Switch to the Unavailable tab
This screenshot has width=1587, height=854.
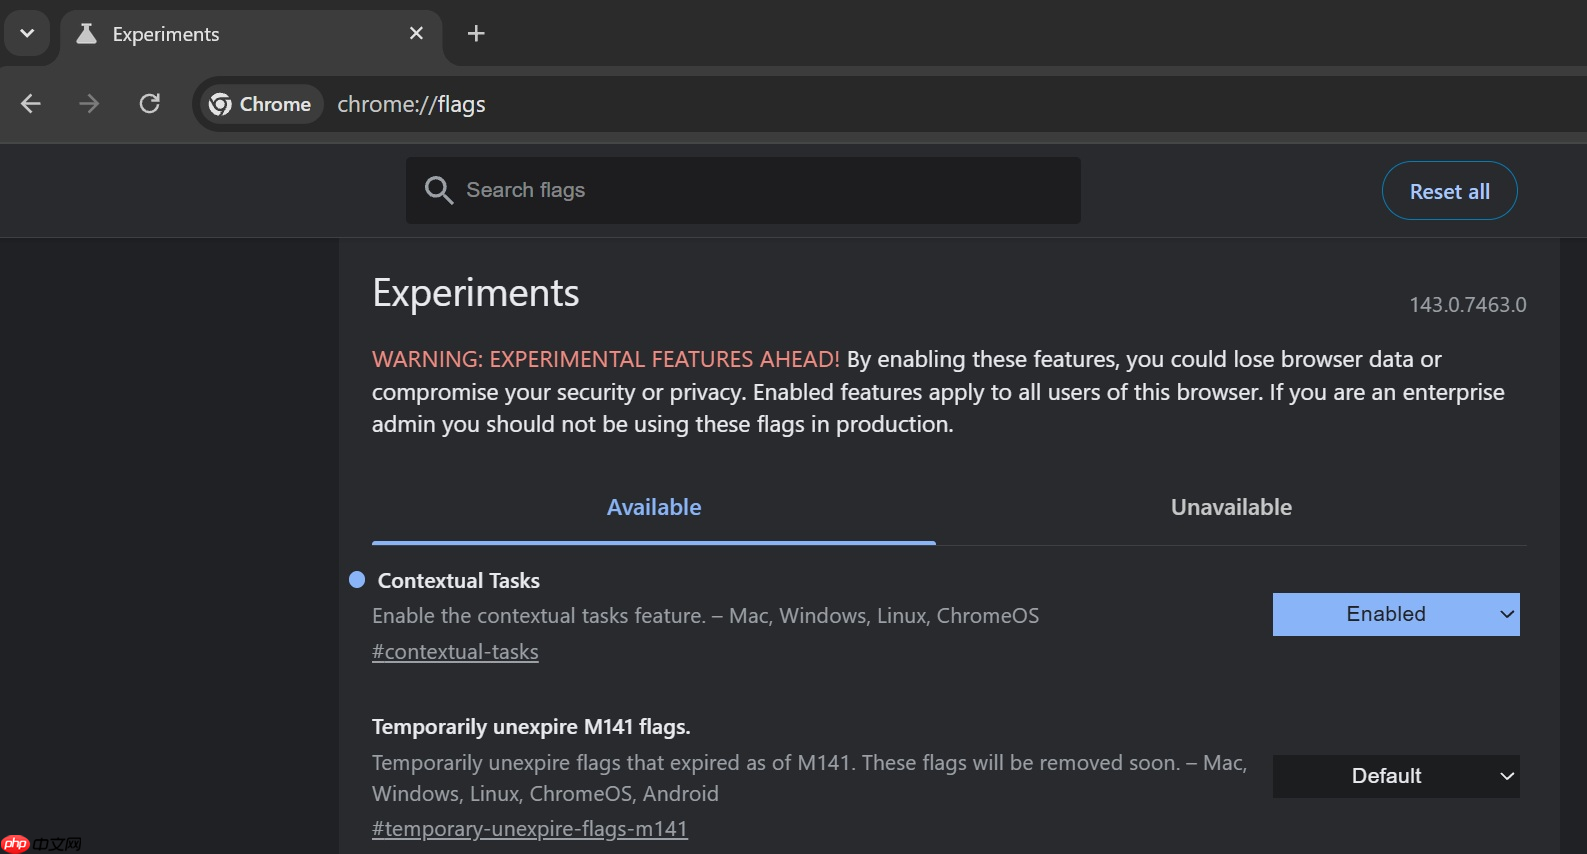1231,508
